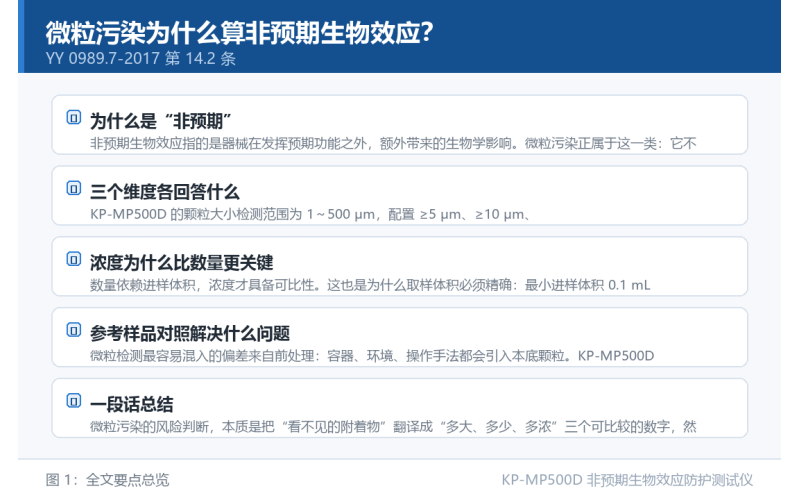800x500 pixels.
Task: Select the heading 浓度为什么比数量更关键
Action: tap(182, 263)
